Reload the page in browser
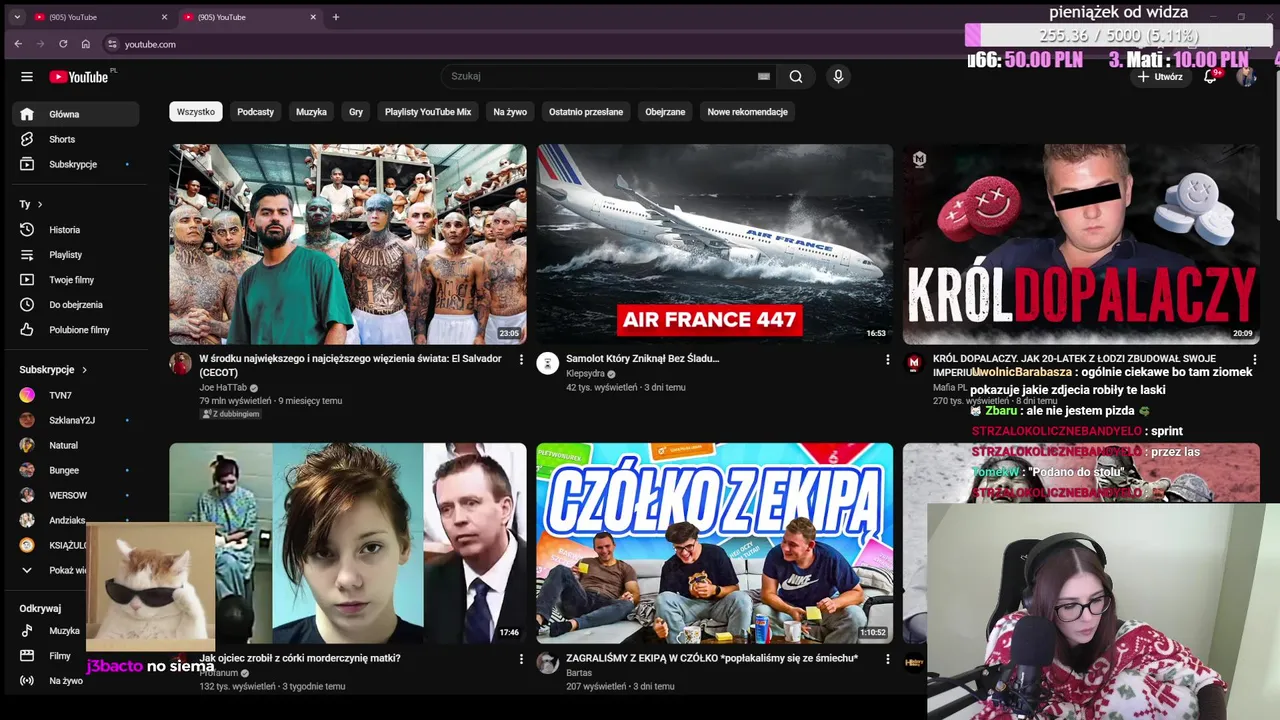The image size is (1280, 720). click(63, 44)
